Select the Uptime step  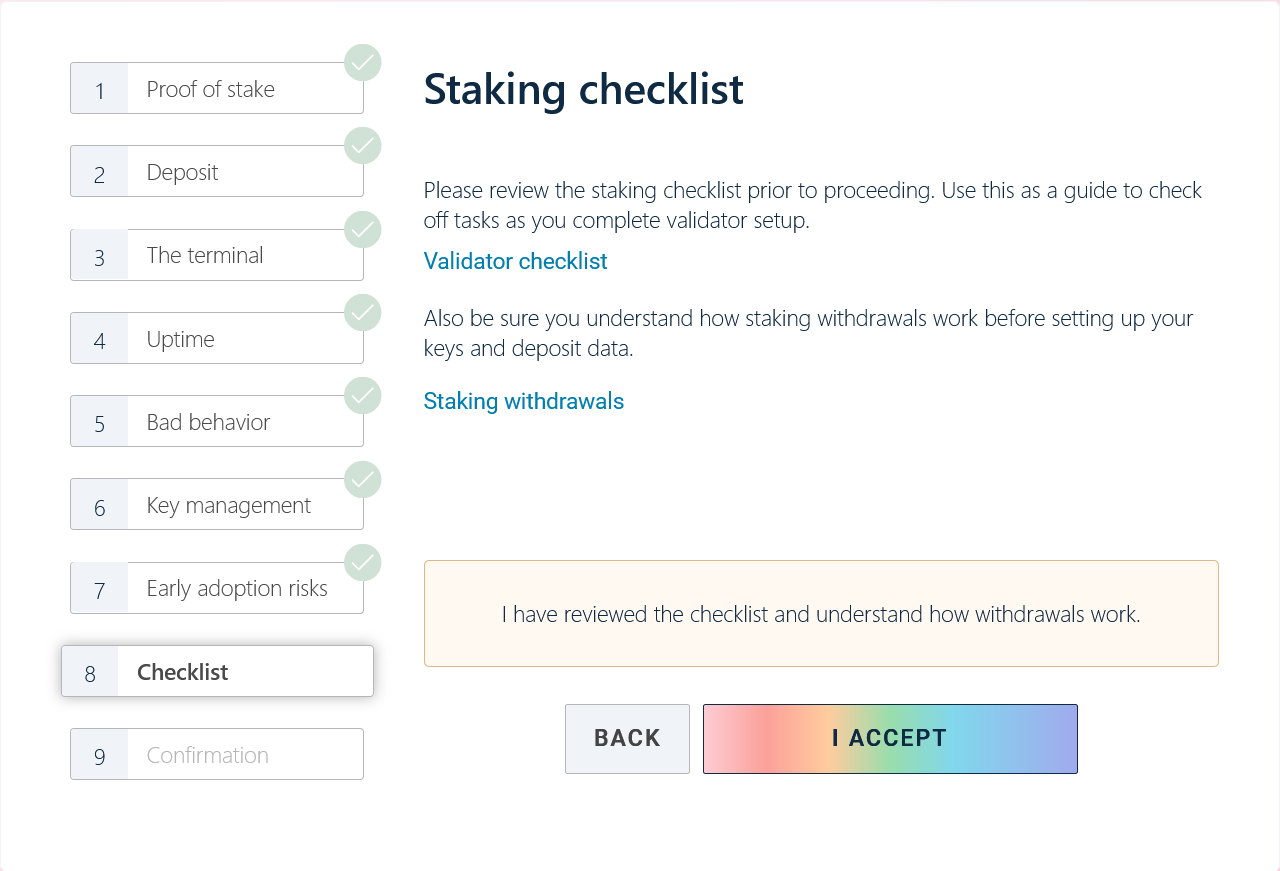click(x=216, y=339)
